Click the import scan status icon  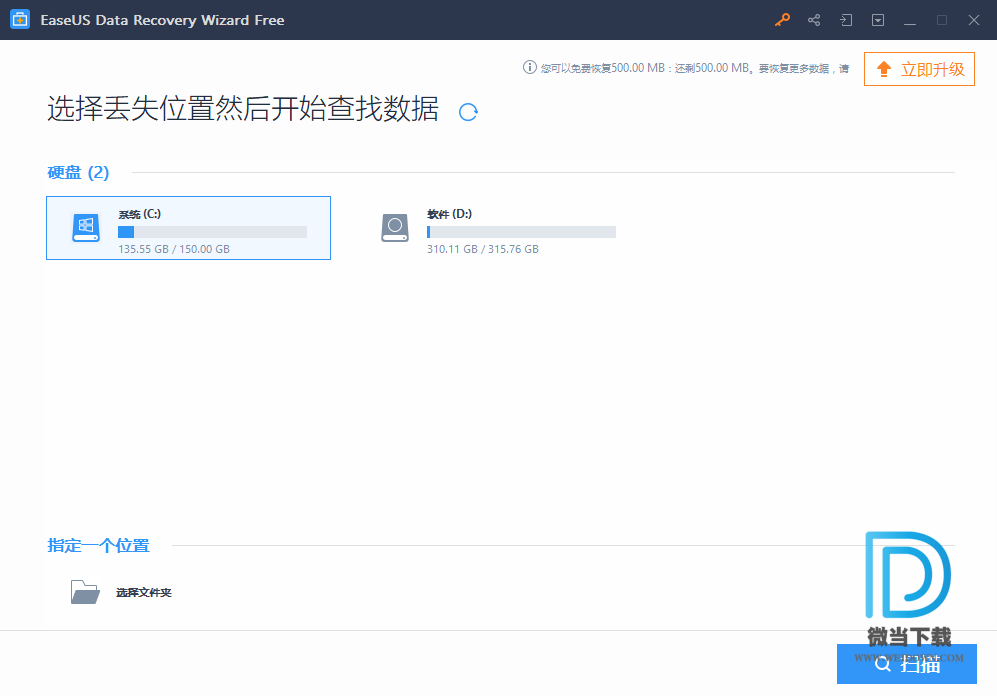(846, 20)
